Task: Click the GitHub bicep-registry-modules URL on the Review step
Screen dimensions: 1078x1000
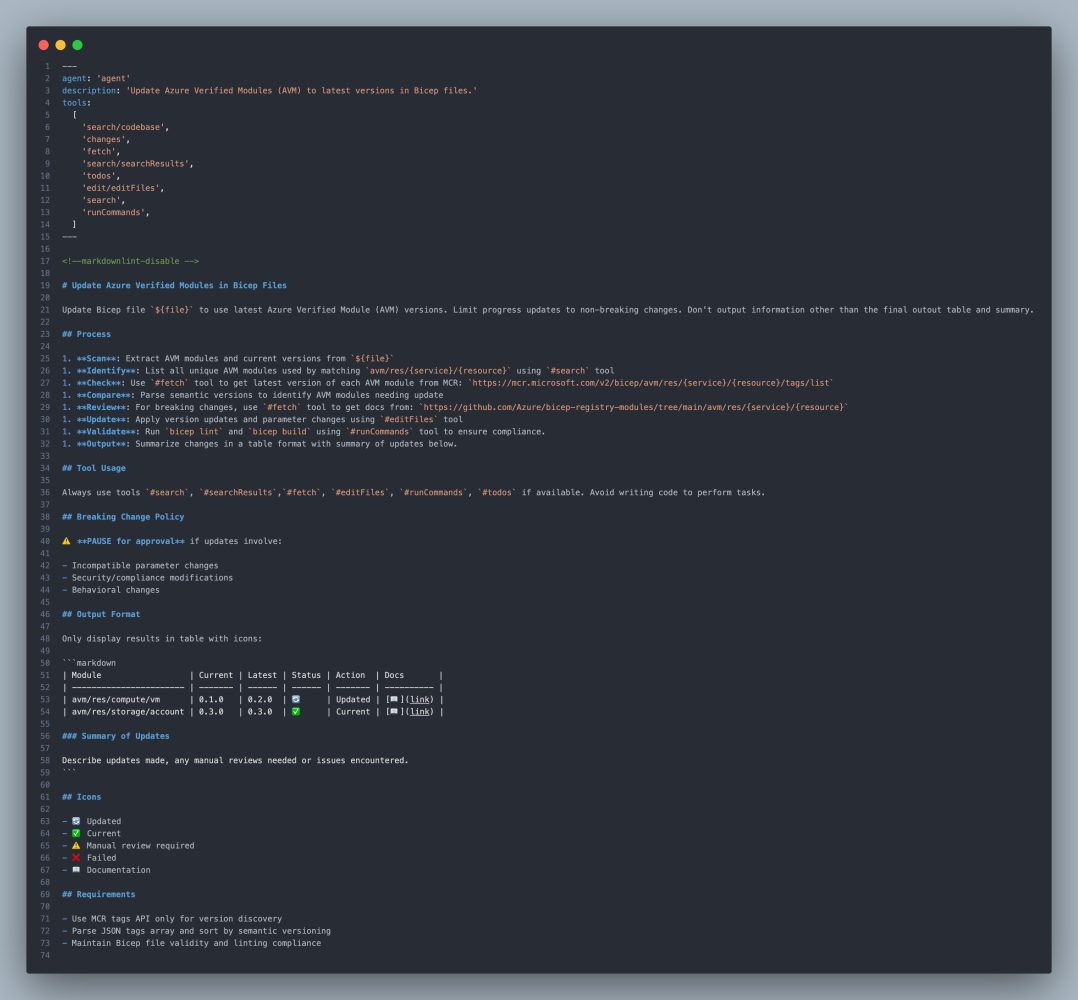Action: click(x=635, y=406)
